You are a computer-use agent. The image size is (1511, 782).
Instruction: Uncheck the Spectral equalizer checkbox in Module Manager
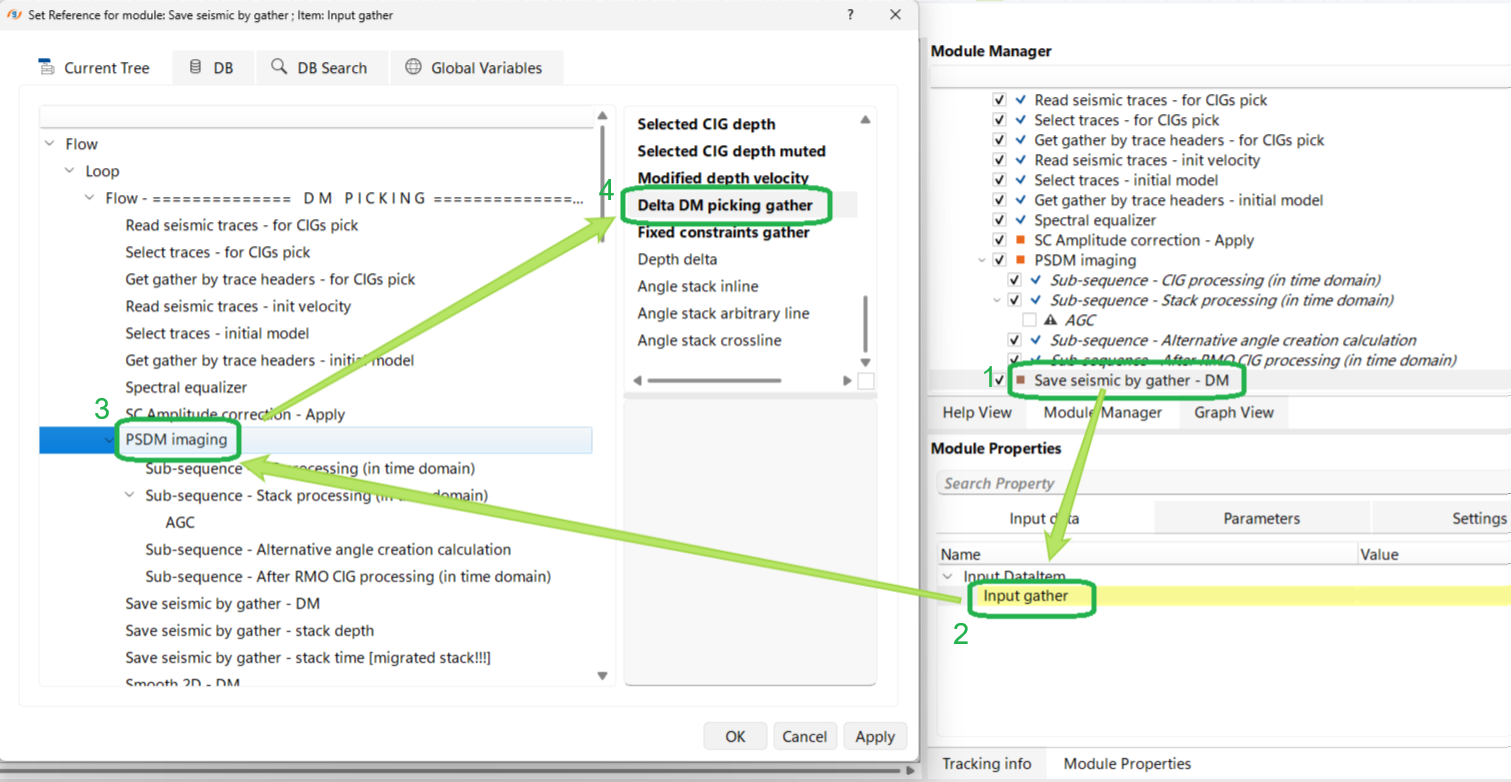pyautogui.click(x=999, y=220)
